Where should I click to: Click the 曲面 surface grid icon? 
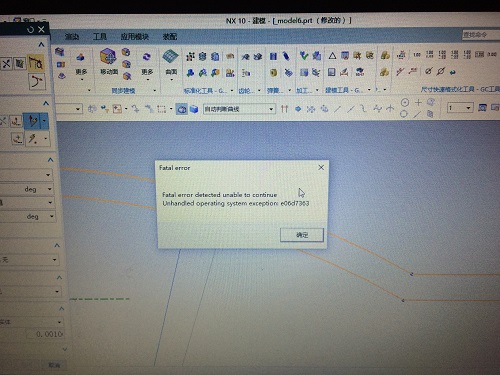171,56
